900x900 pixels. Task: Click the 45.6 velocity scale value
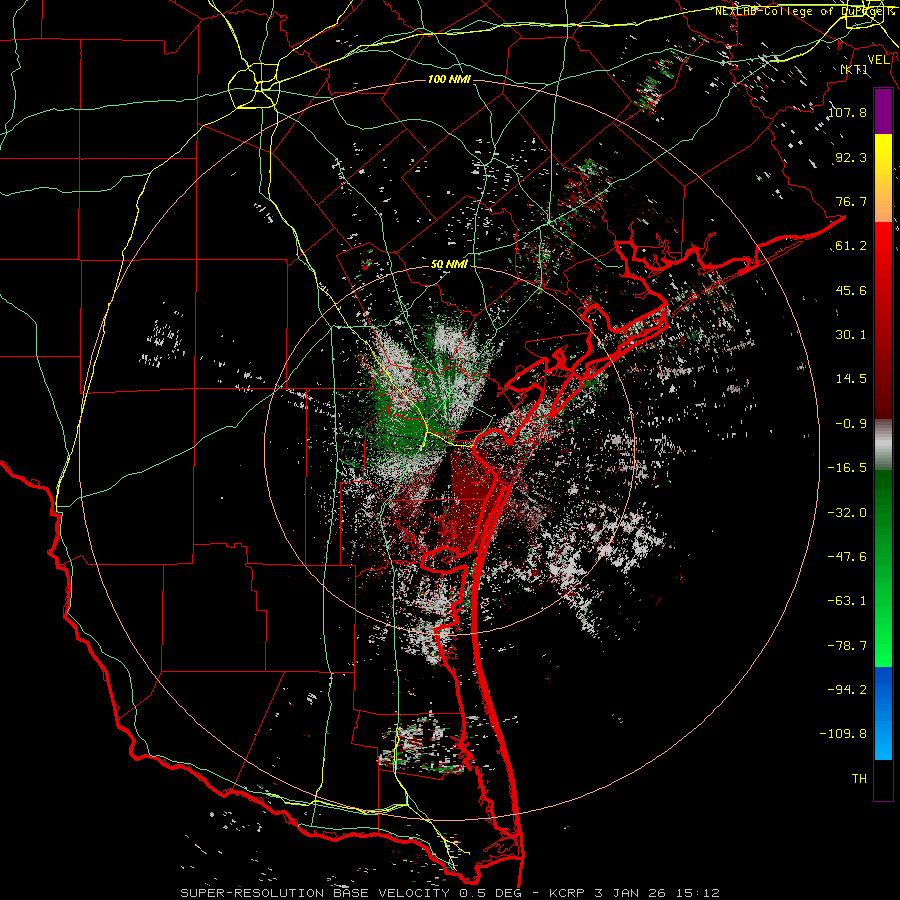click(851, 290)
